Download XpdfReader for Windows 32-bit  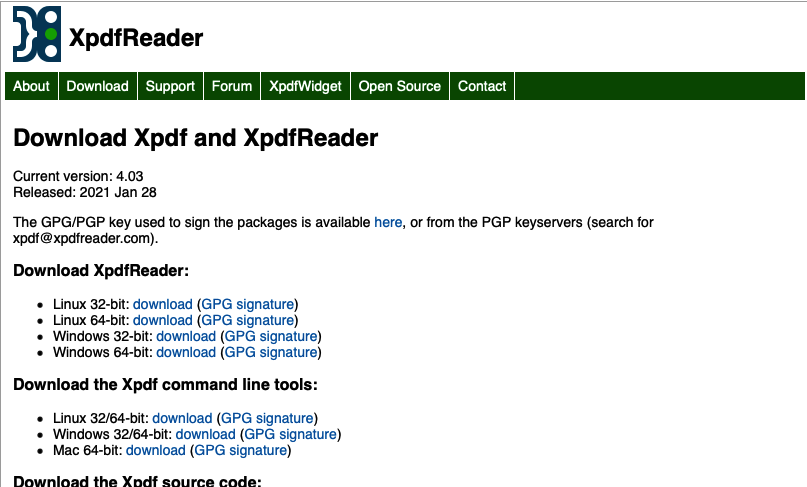(186, 336)
